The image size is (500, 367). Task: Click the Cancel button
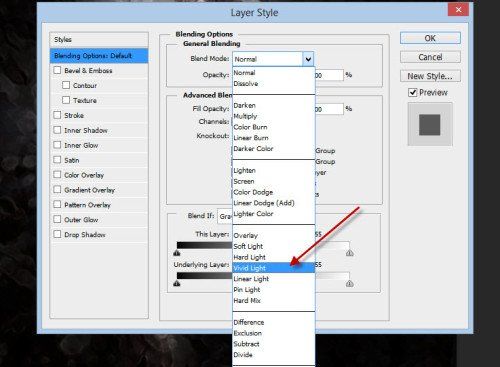[x=430, y=57]
